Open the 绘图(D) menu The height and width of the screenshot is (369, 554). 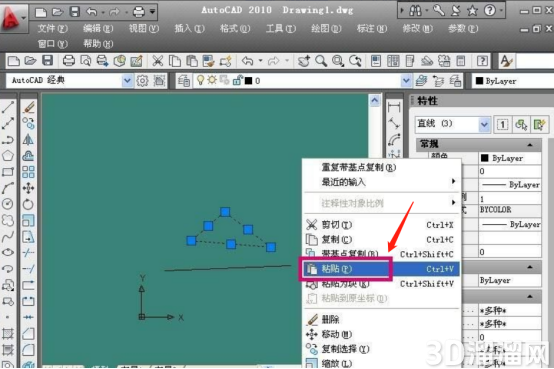point(326,28)
